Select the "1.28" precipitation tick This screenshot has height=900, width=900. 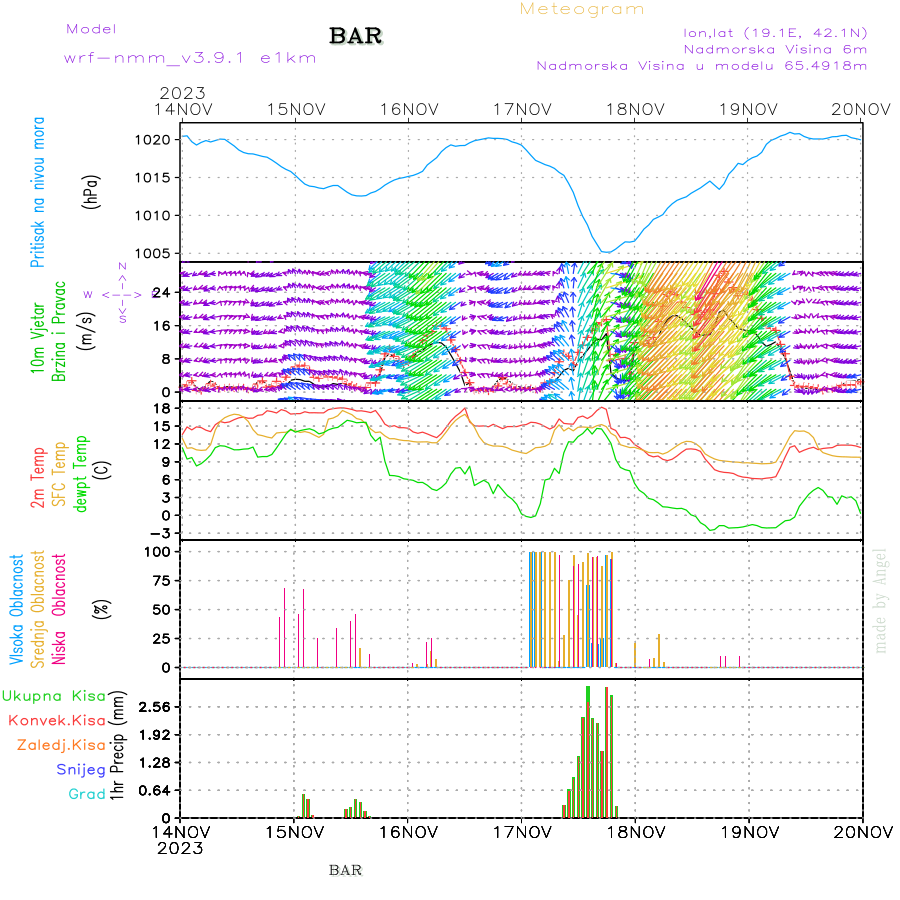point(154,763)
